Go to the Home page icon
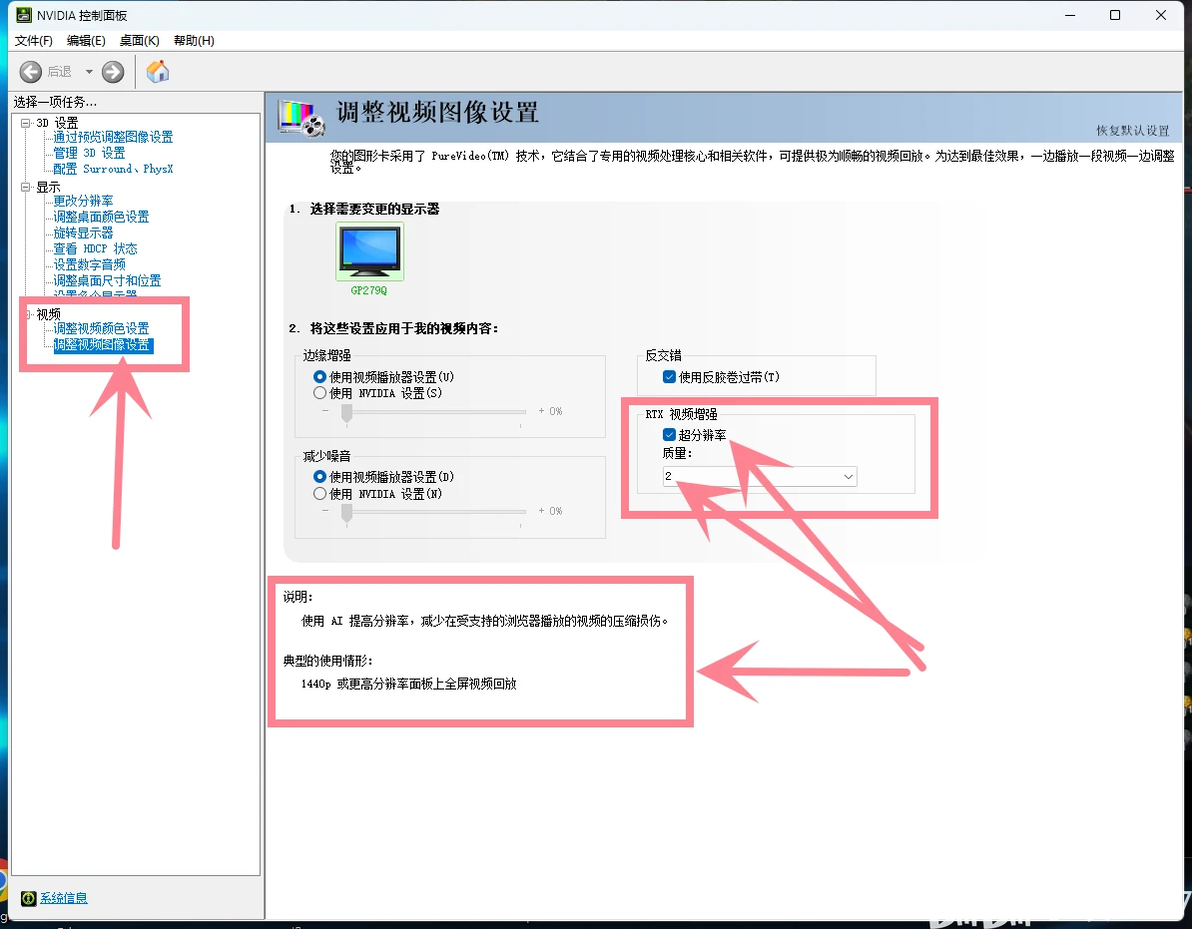This screenshot has width=1192, height=929. point(157,72)
